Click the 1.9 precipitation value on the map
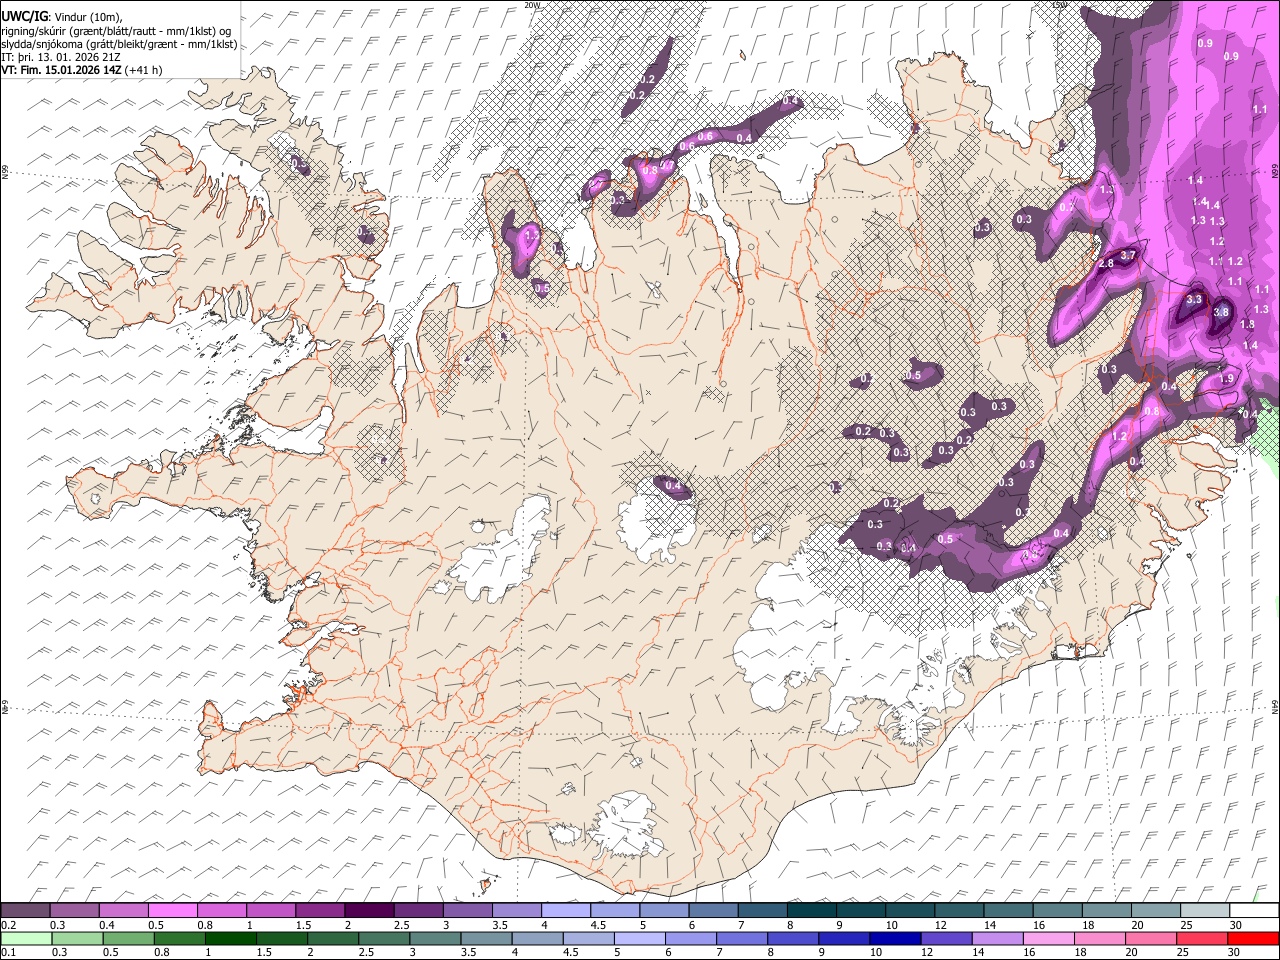This screenshot has height=960, width=1280. coord(1227,379)
